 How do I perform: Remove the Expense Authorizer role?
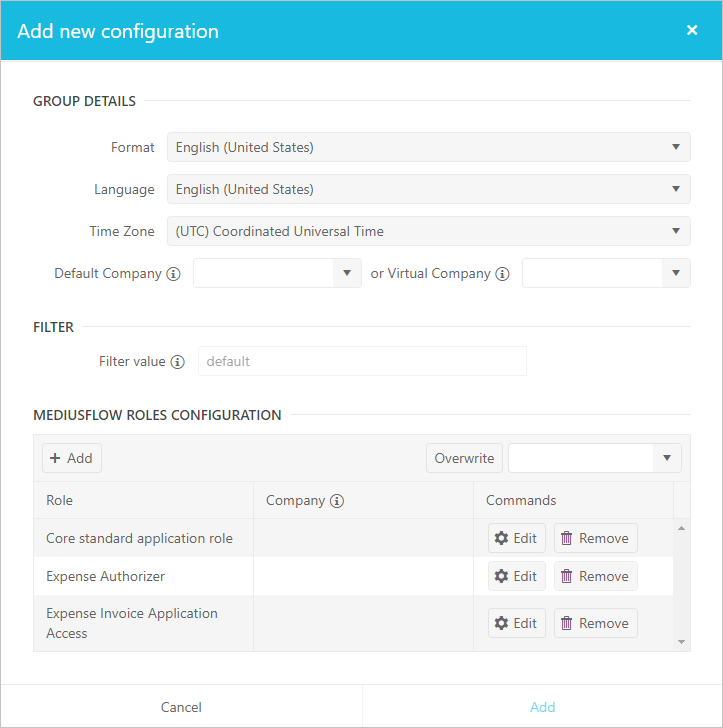click(x=595, y=576)
